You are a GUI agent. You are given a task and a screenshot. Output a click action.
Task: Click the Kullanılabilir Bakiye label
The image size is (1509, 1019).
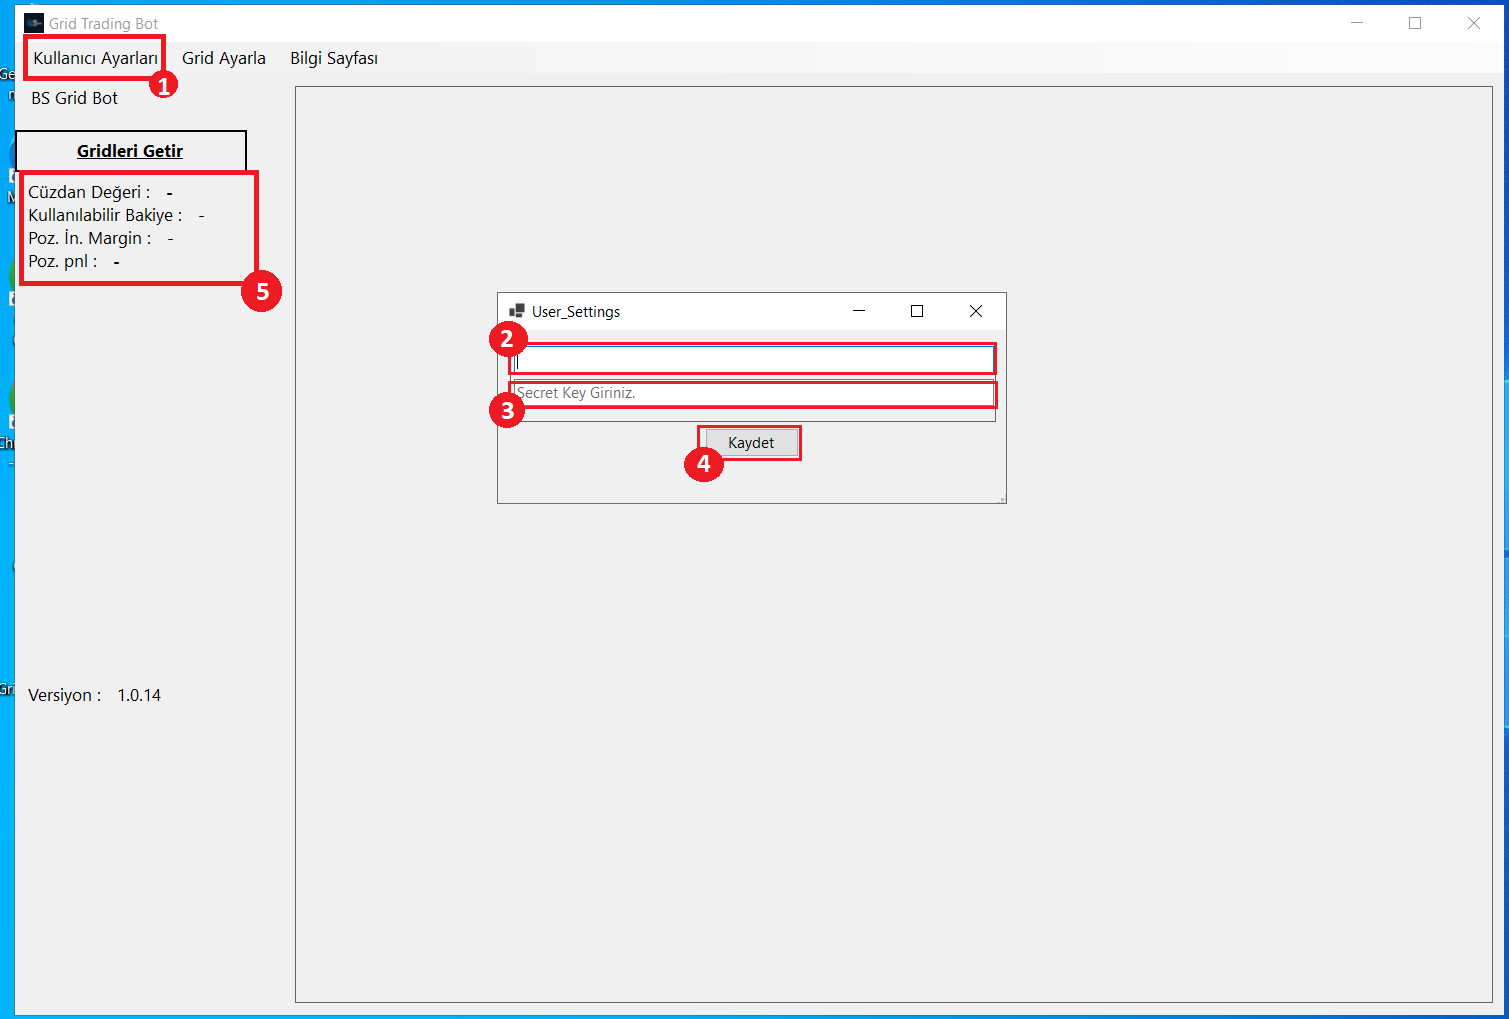click(105, 215)
